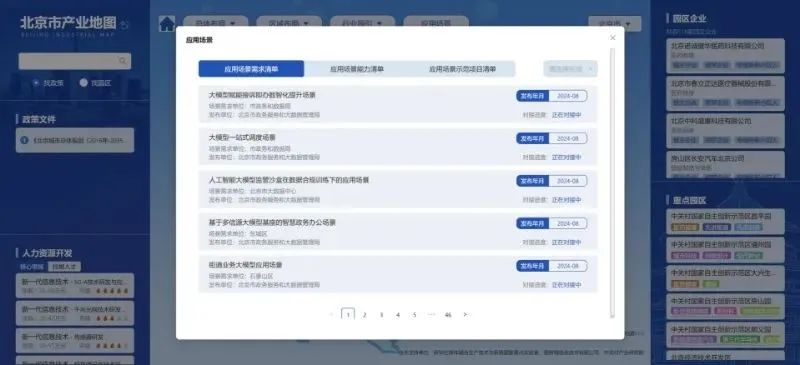Select the 找政策 radio button
This screenshot has height=365, width=800.
click(x=36, y=83)
